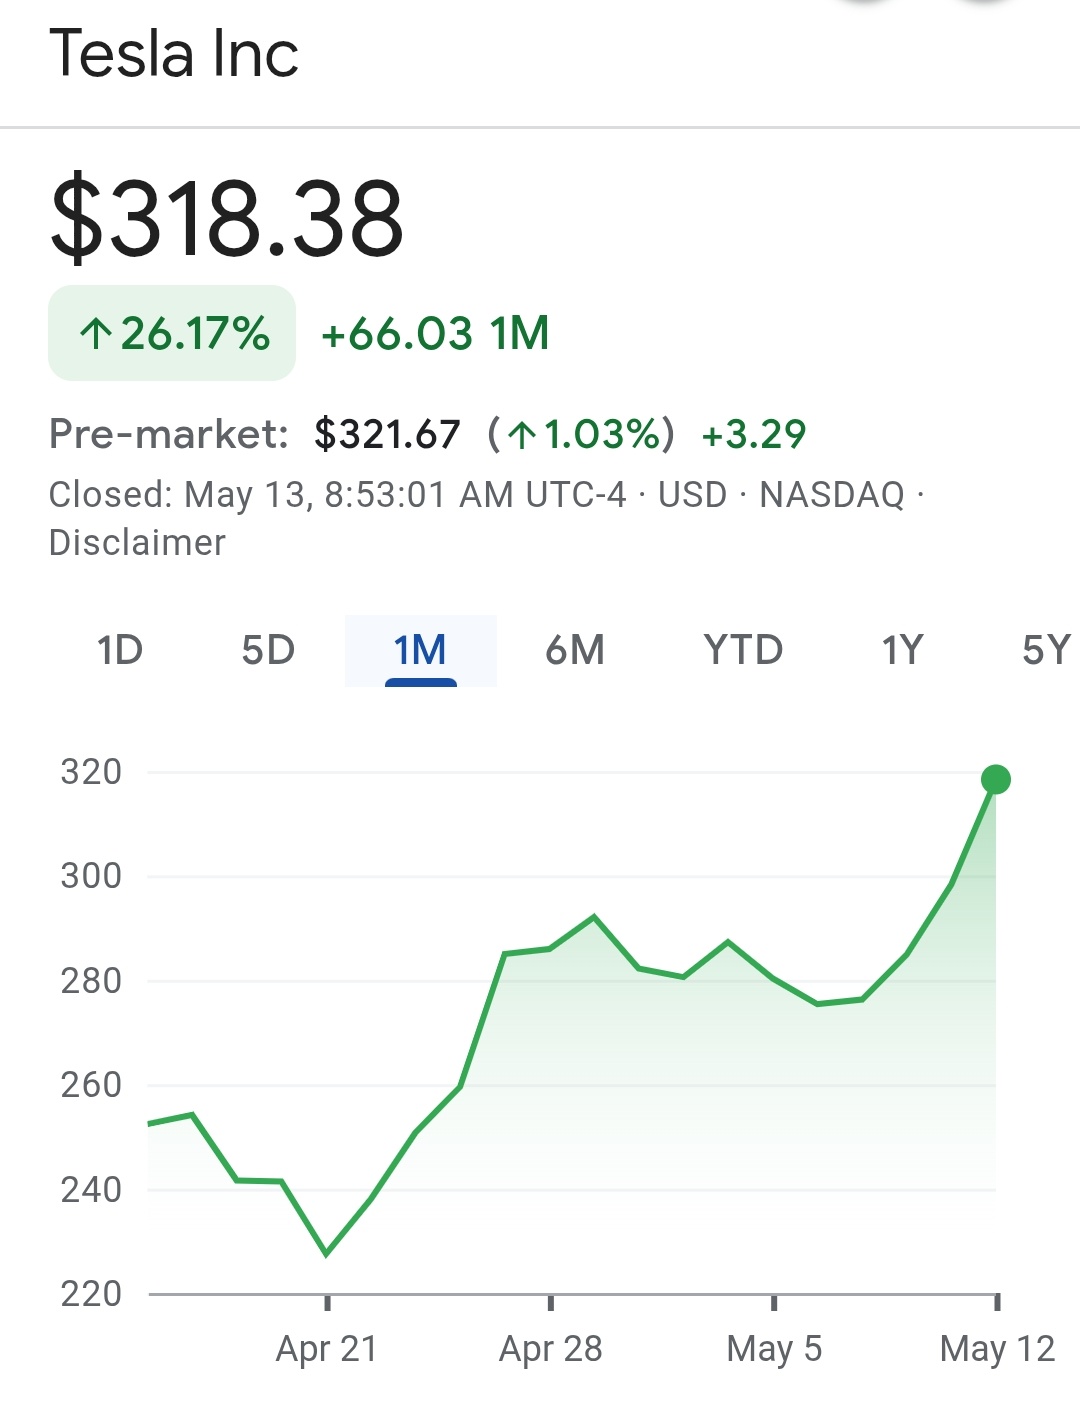The height and width of the screenshot is (1404, 1080).
Task: Click the Apr 21 axis tick
Action: pos(327,1302)
